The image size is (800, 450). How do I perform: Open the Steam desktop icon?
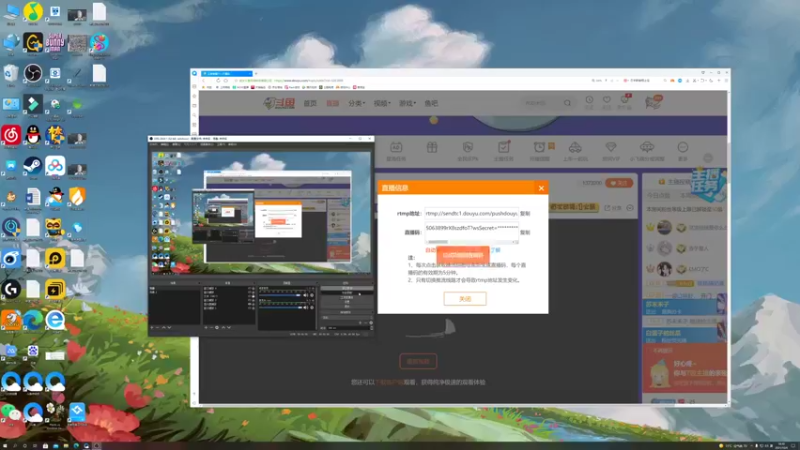point(33,166)
